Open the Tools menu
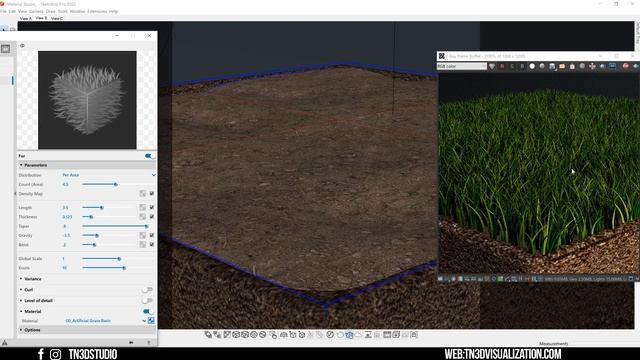640x360 pixels. pos(63,11)
